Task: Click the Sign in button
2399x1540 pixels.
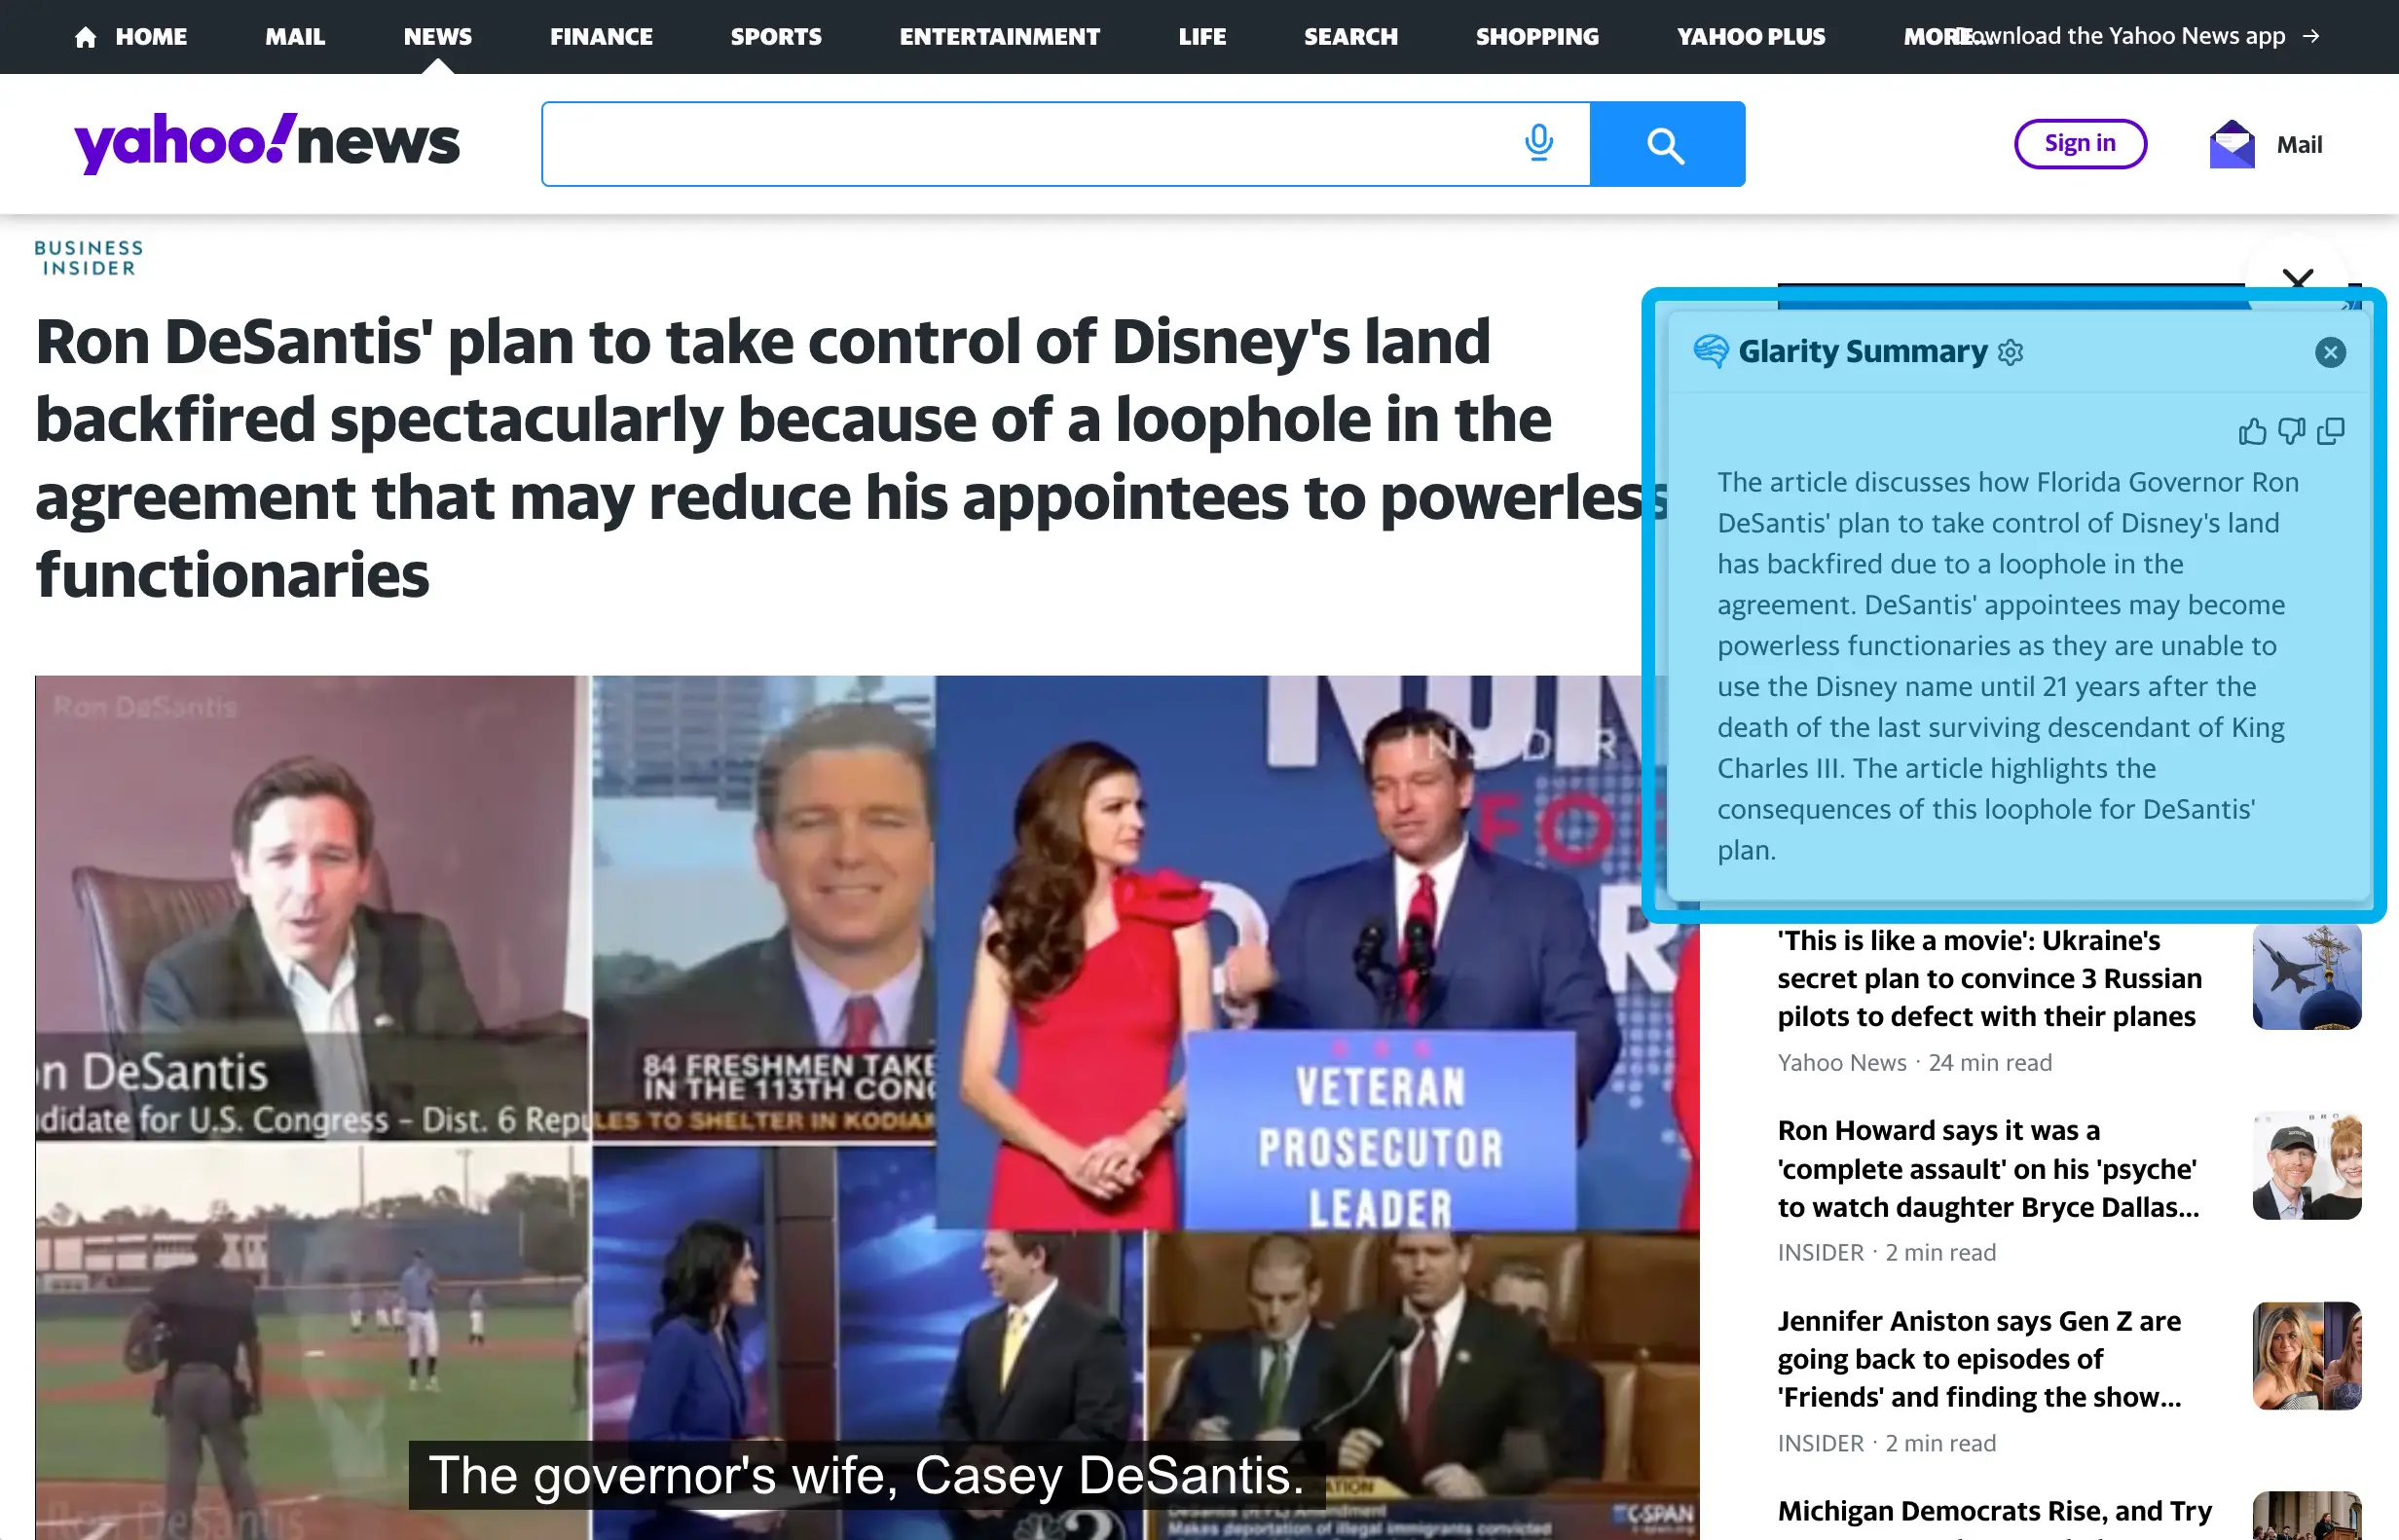Action: tap(2080, 143)
